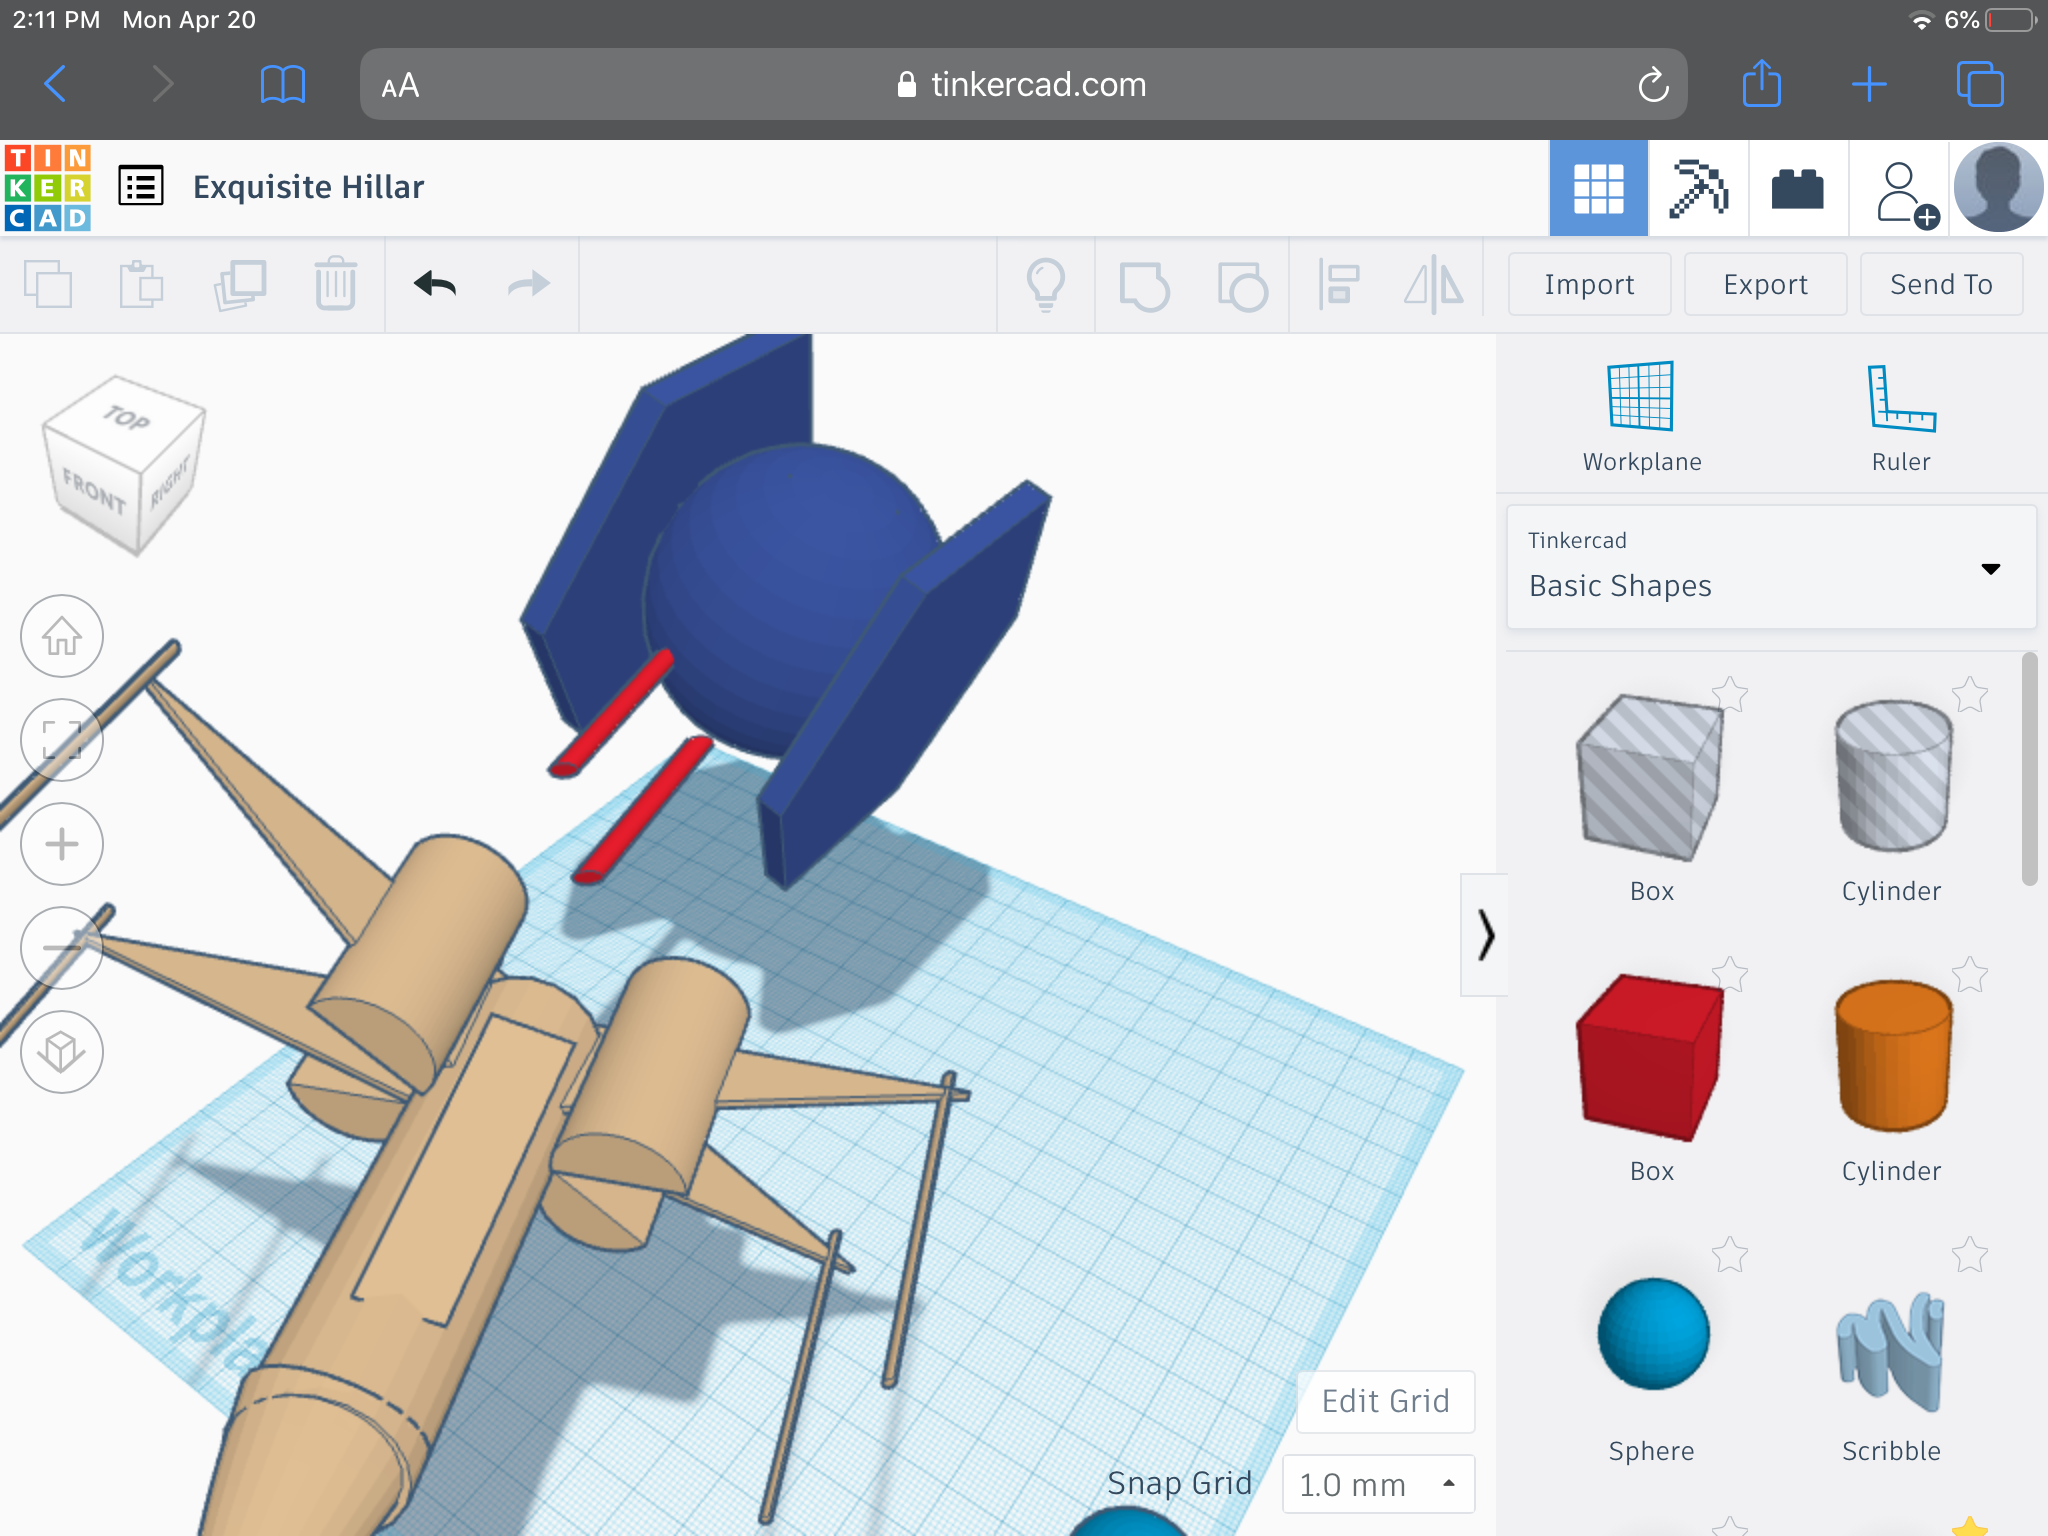Viewport: 2048px width, 1536px height.
Task: Click the Export button
Action: pyautogui.click(x=1765, y=285)
